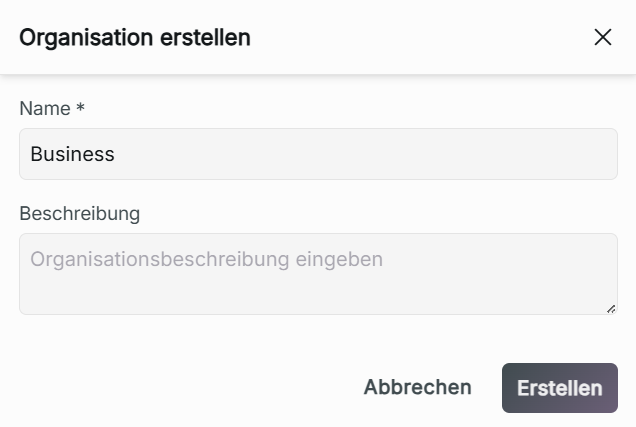Click the required asterisk next to Name
636x427 pixels.
point(80,108)
